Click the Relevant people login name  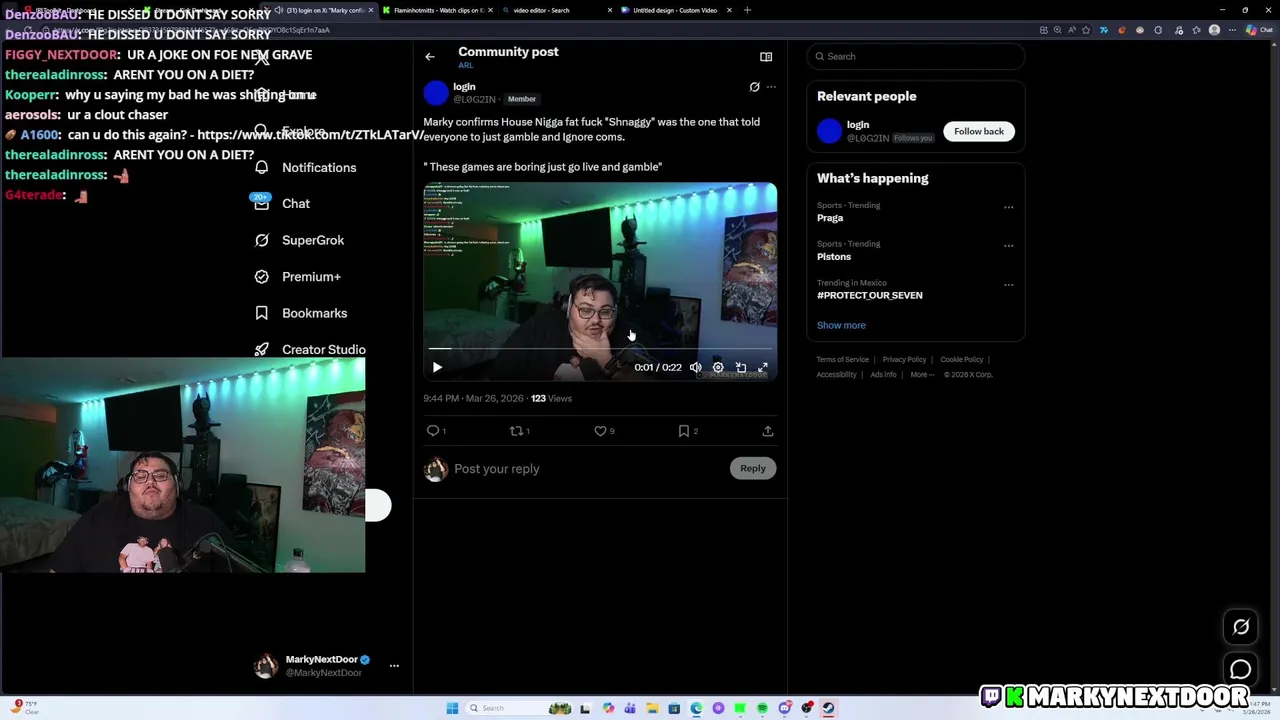(858, 125)
